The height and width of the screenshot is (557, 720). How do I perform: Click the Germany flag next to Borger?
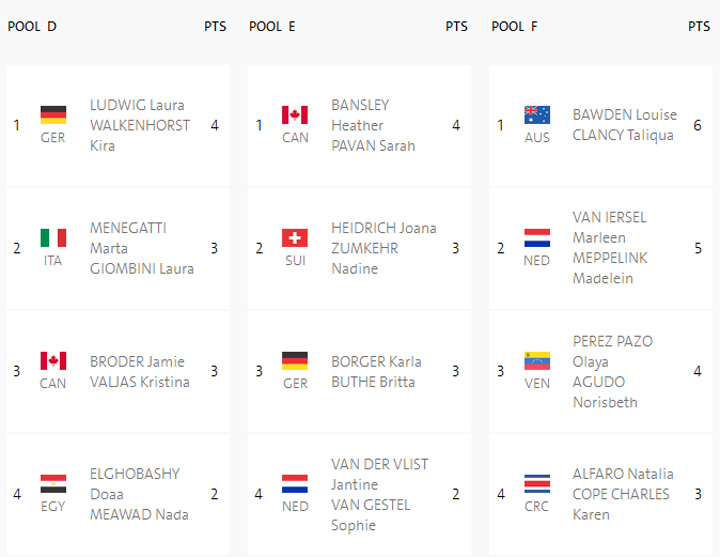click(295, 361)
